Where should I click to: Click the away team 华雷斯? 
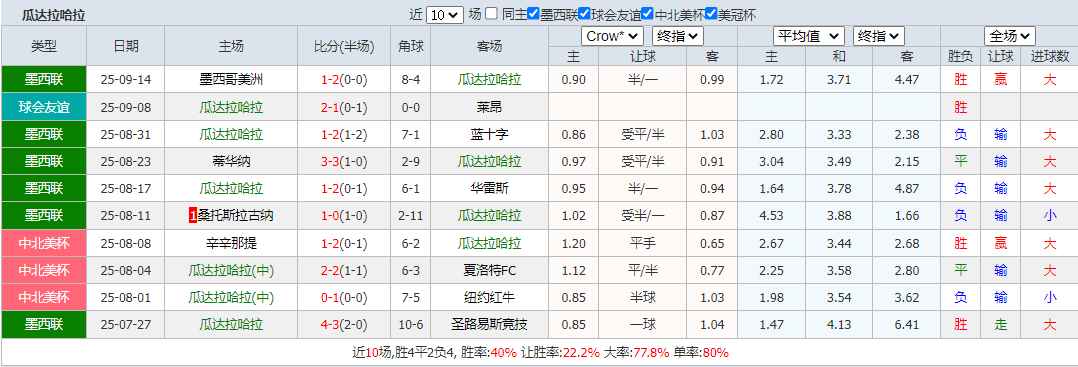click(489, 188)
